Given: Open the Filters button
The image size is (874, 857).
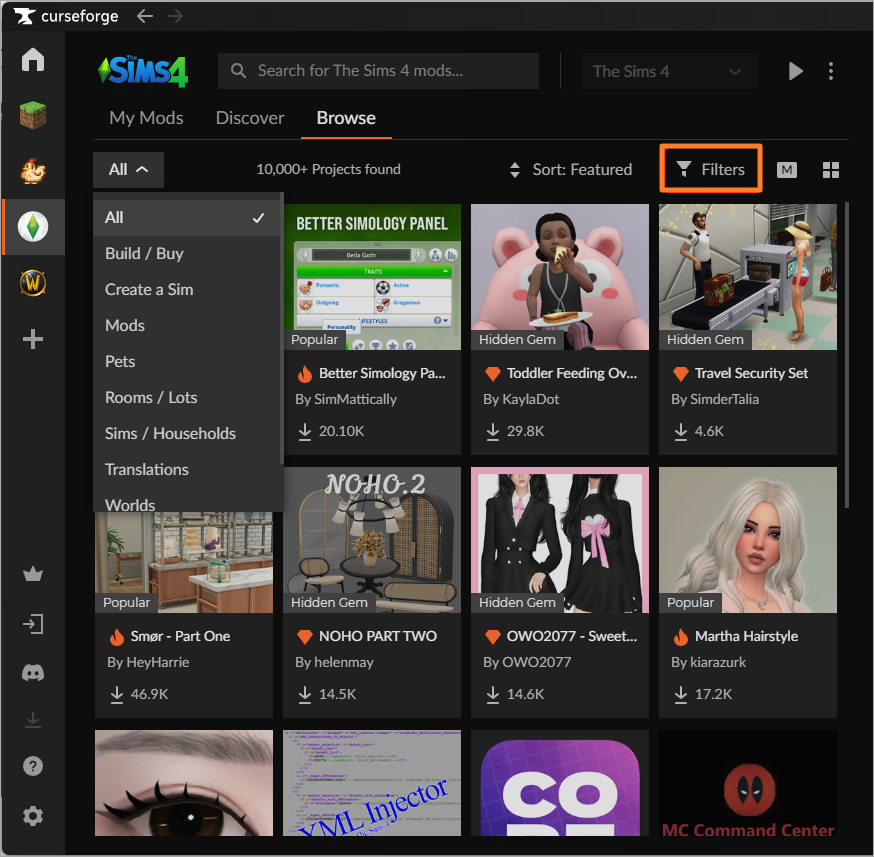Looking at the screenshot, I should [711, 169].
